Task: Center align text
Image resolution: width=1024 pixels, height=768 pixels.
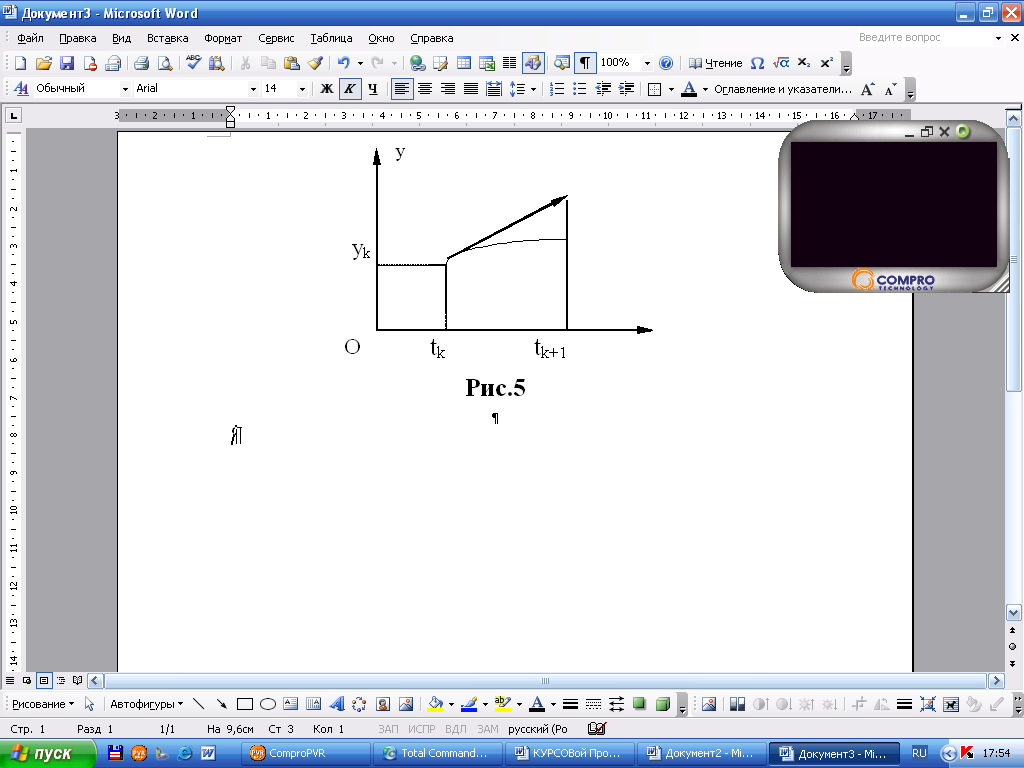Action: click(424, 89)
